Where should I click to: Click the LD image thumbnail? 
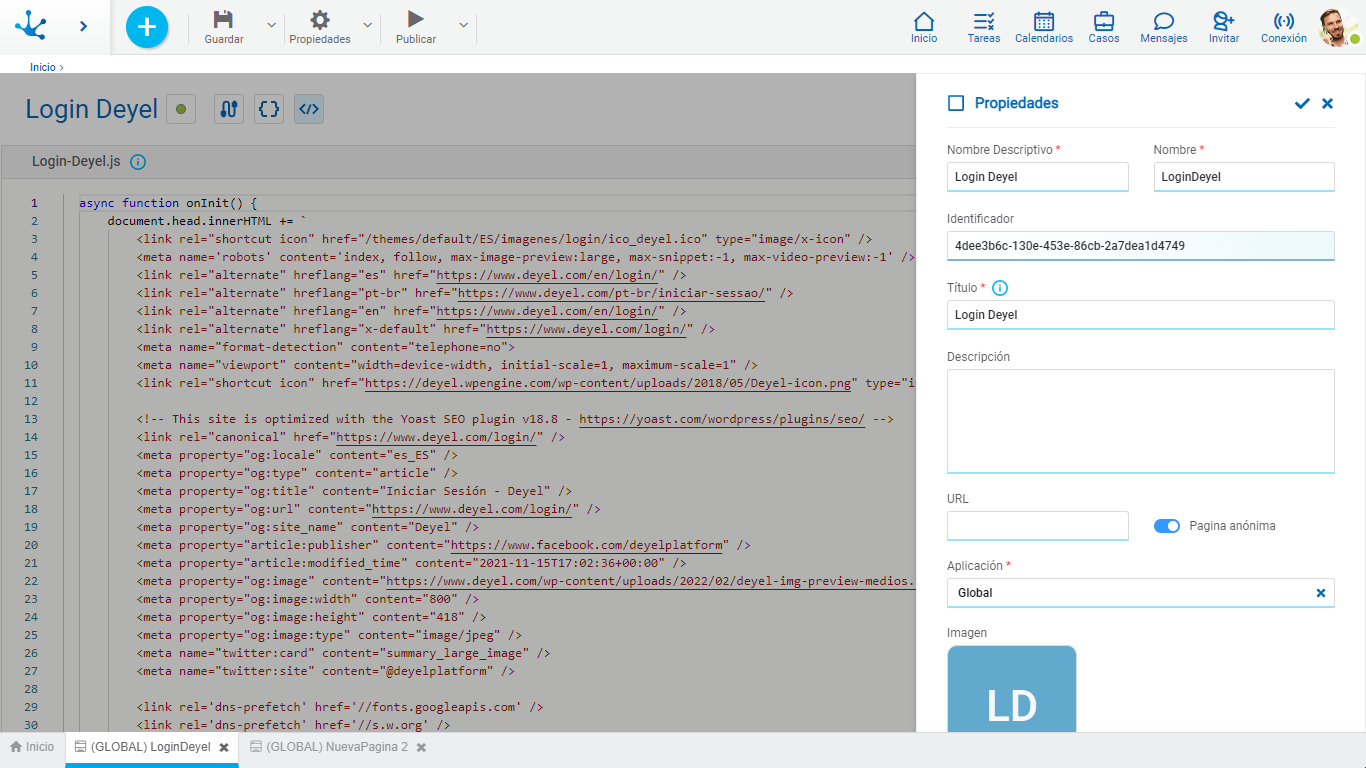point(1012,690)
